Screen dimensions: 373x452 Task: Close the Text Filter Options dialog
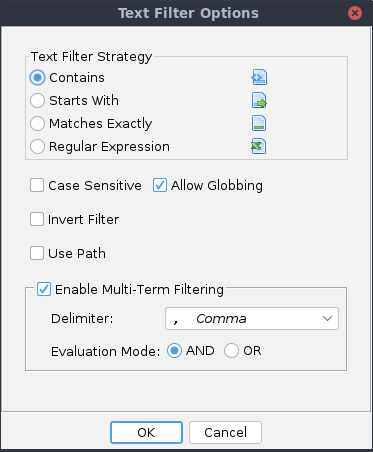(355, 13)
